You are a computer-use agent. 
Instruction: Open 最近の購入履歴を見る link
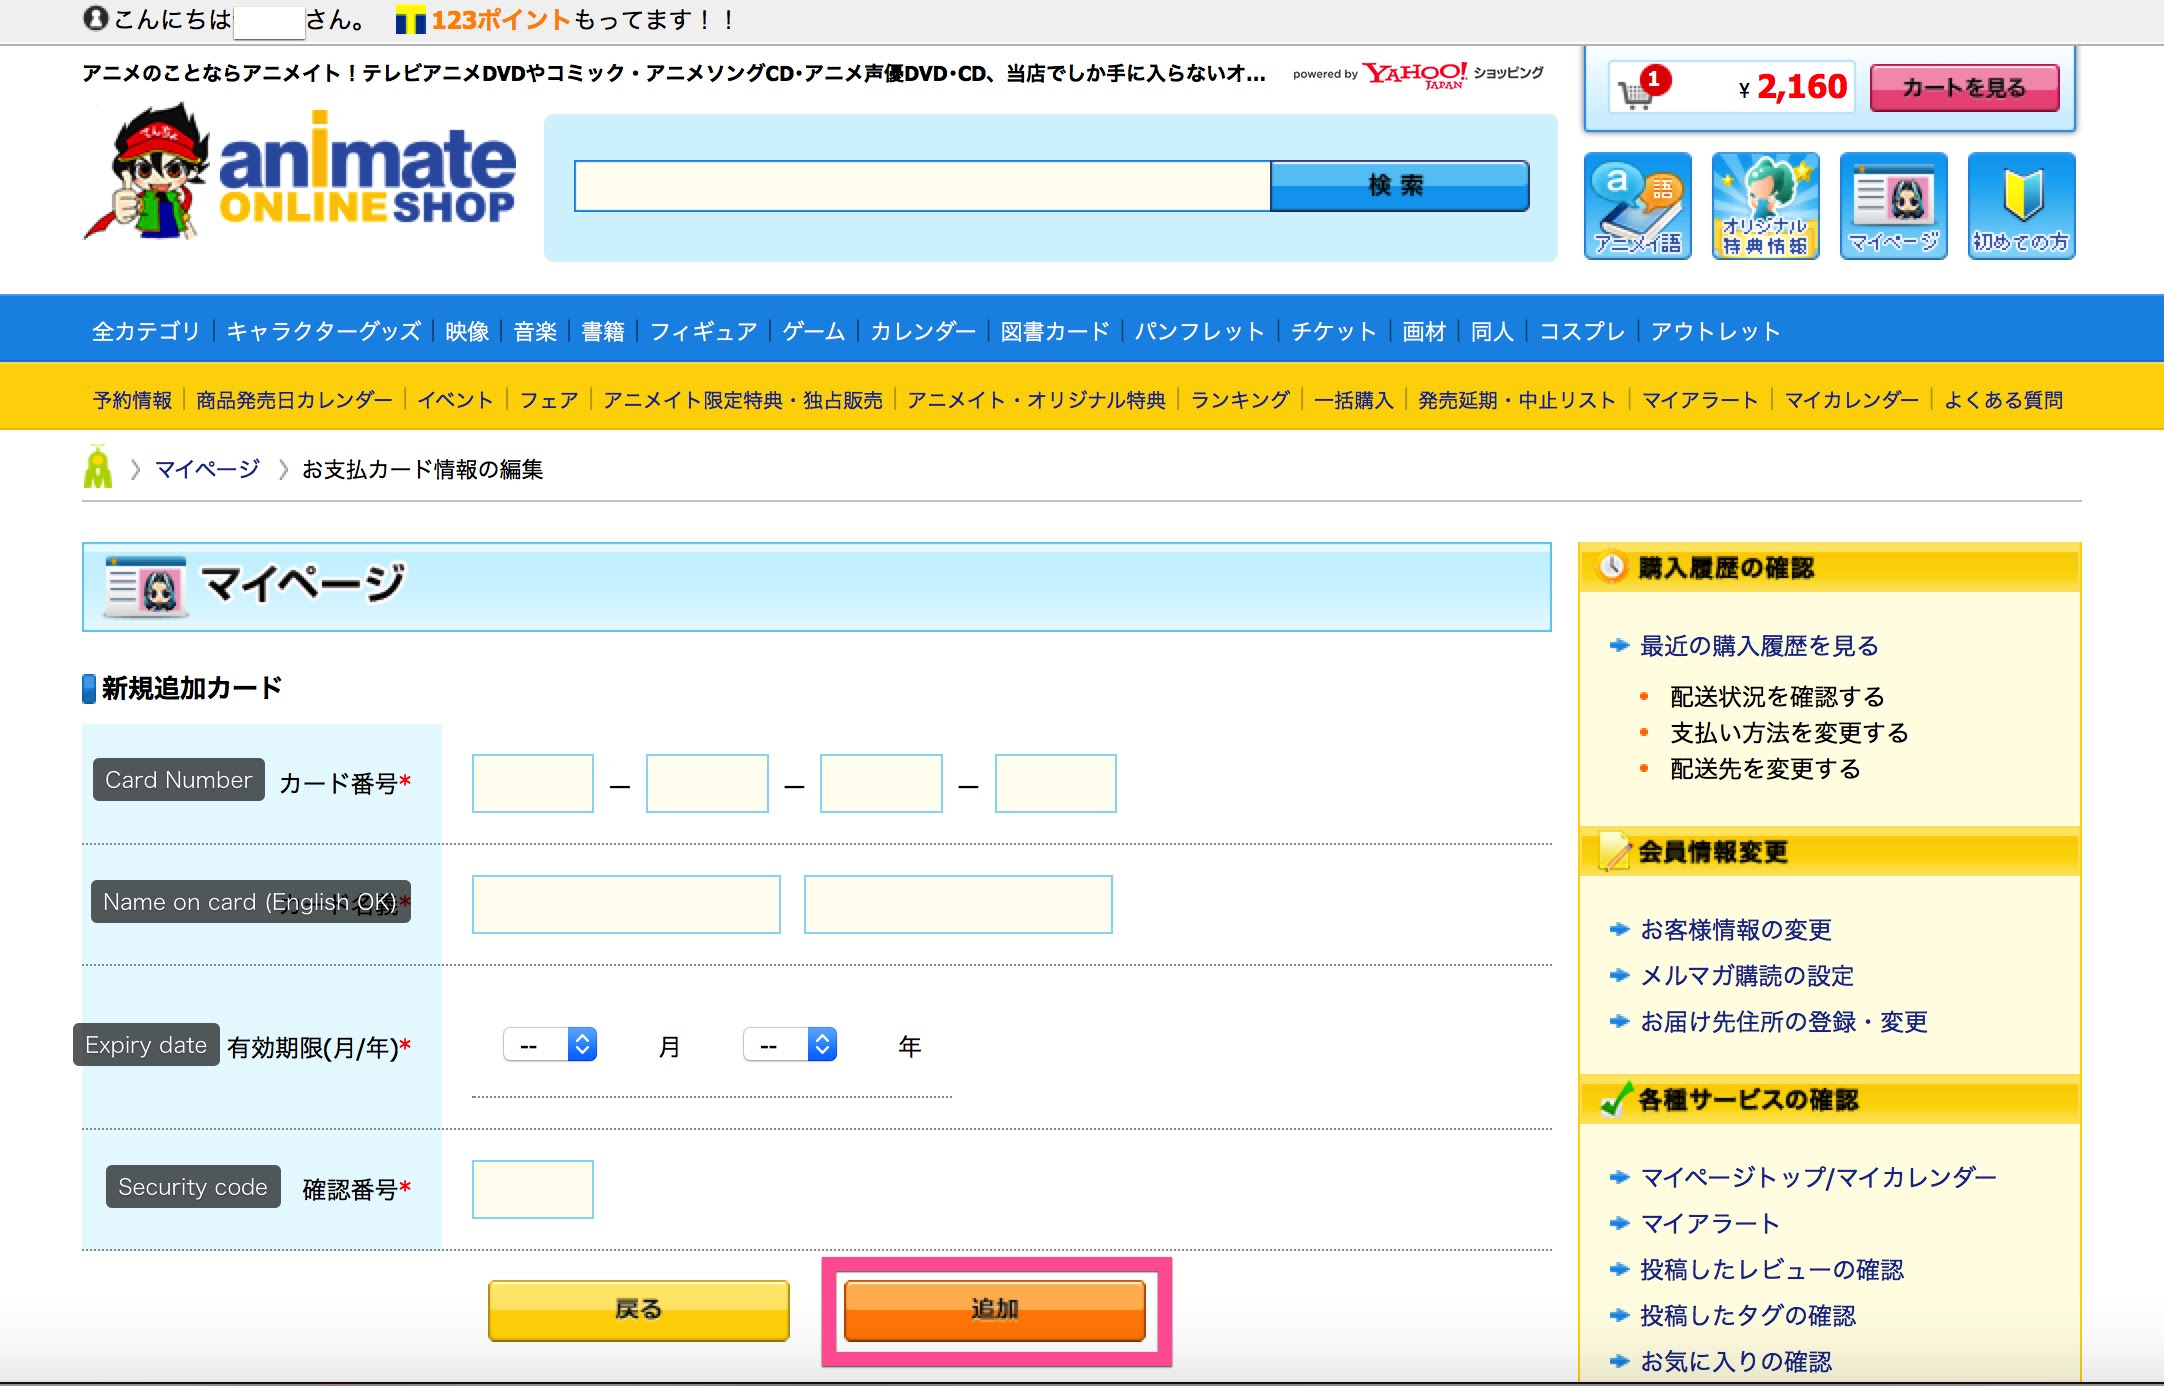(x=1758, y=646)
